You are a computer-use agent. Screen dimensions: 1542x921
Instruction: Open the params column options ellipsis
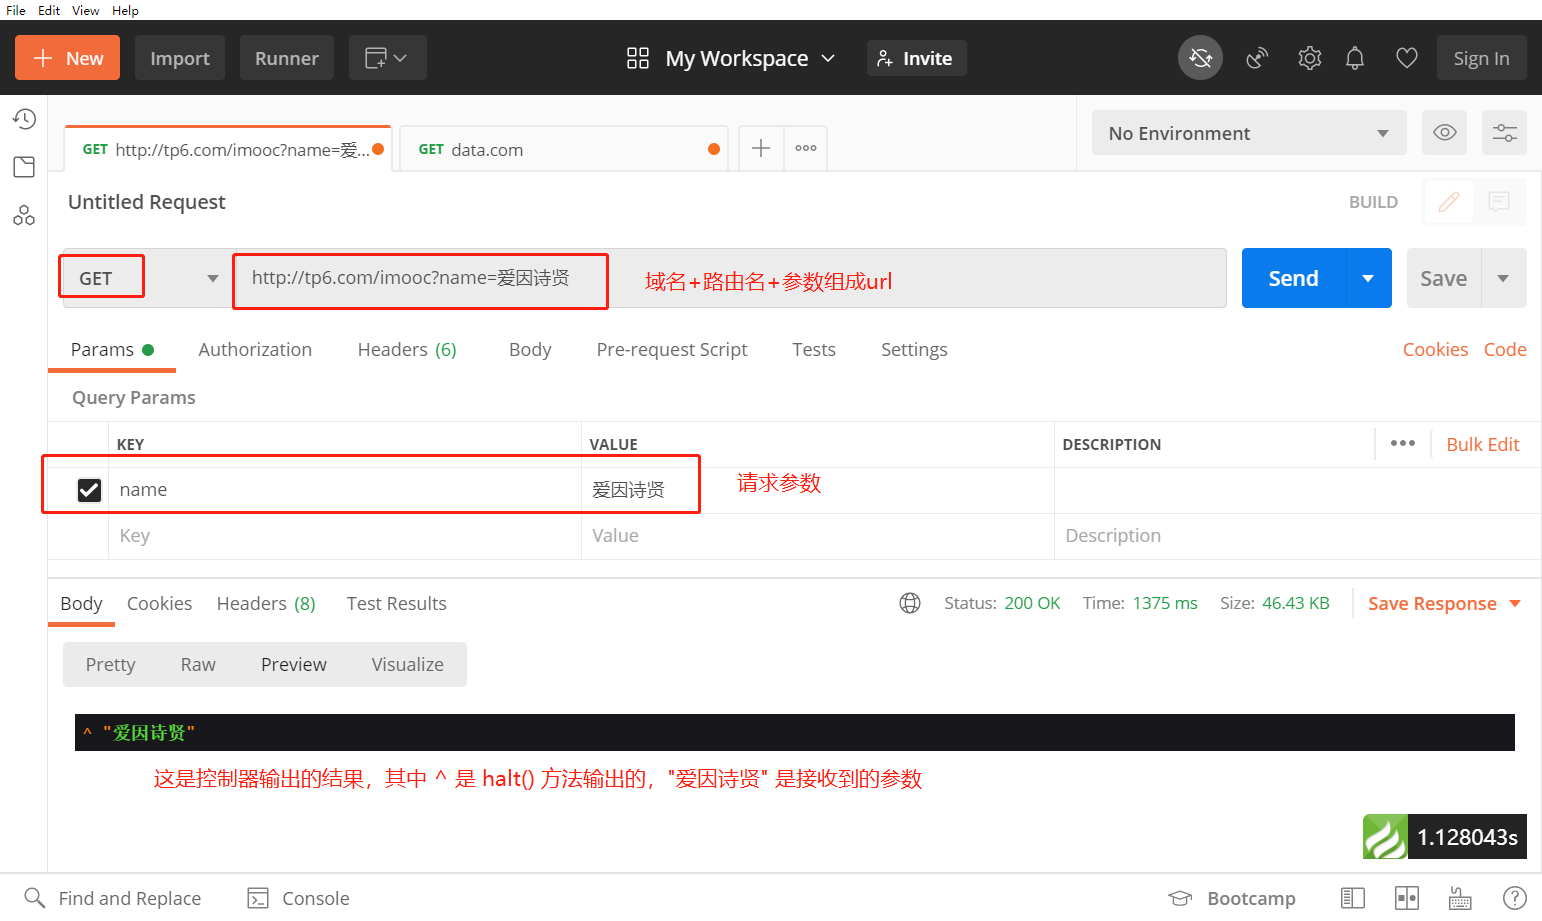1402,443
